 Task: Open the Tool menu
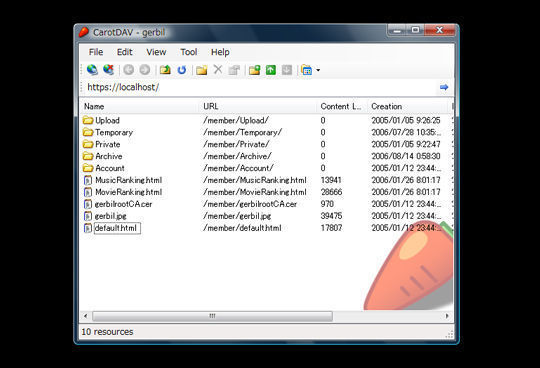(x=189, y=52)
